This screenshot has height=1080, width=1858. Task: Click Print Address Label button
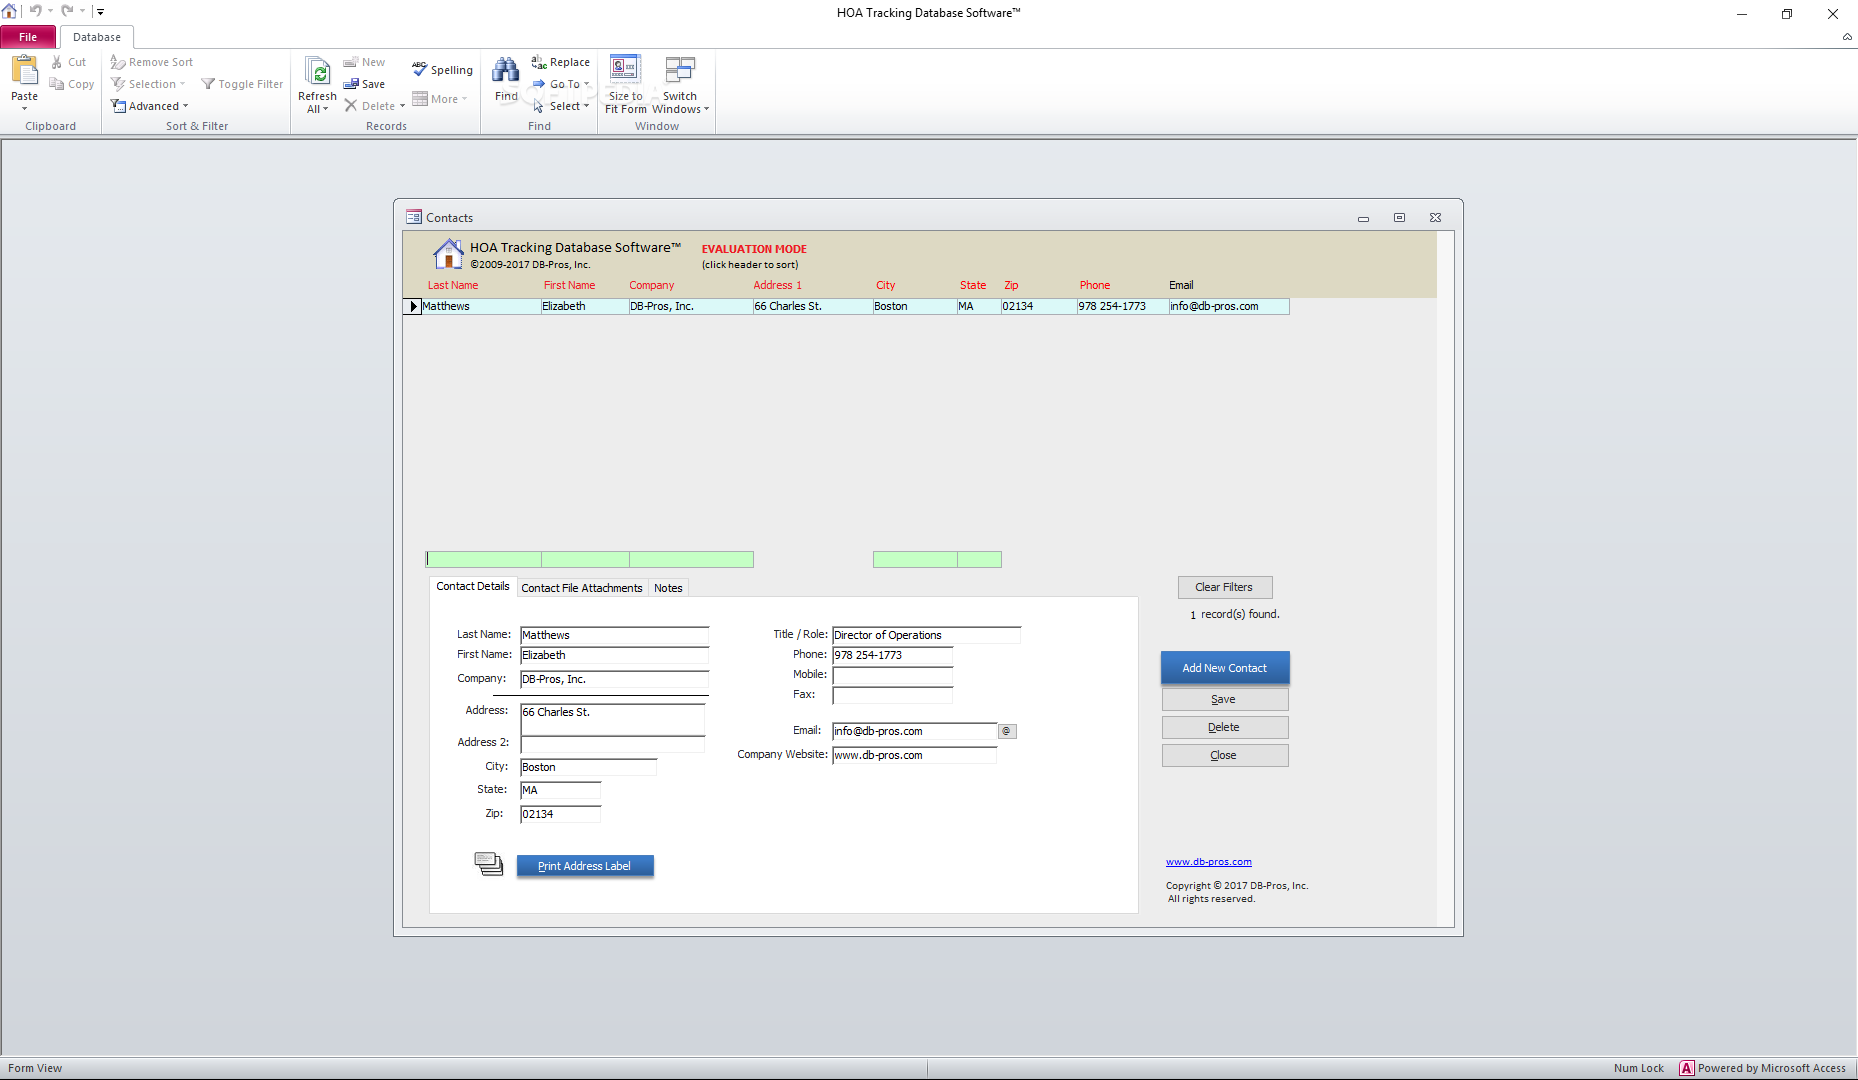pos(585,866)
